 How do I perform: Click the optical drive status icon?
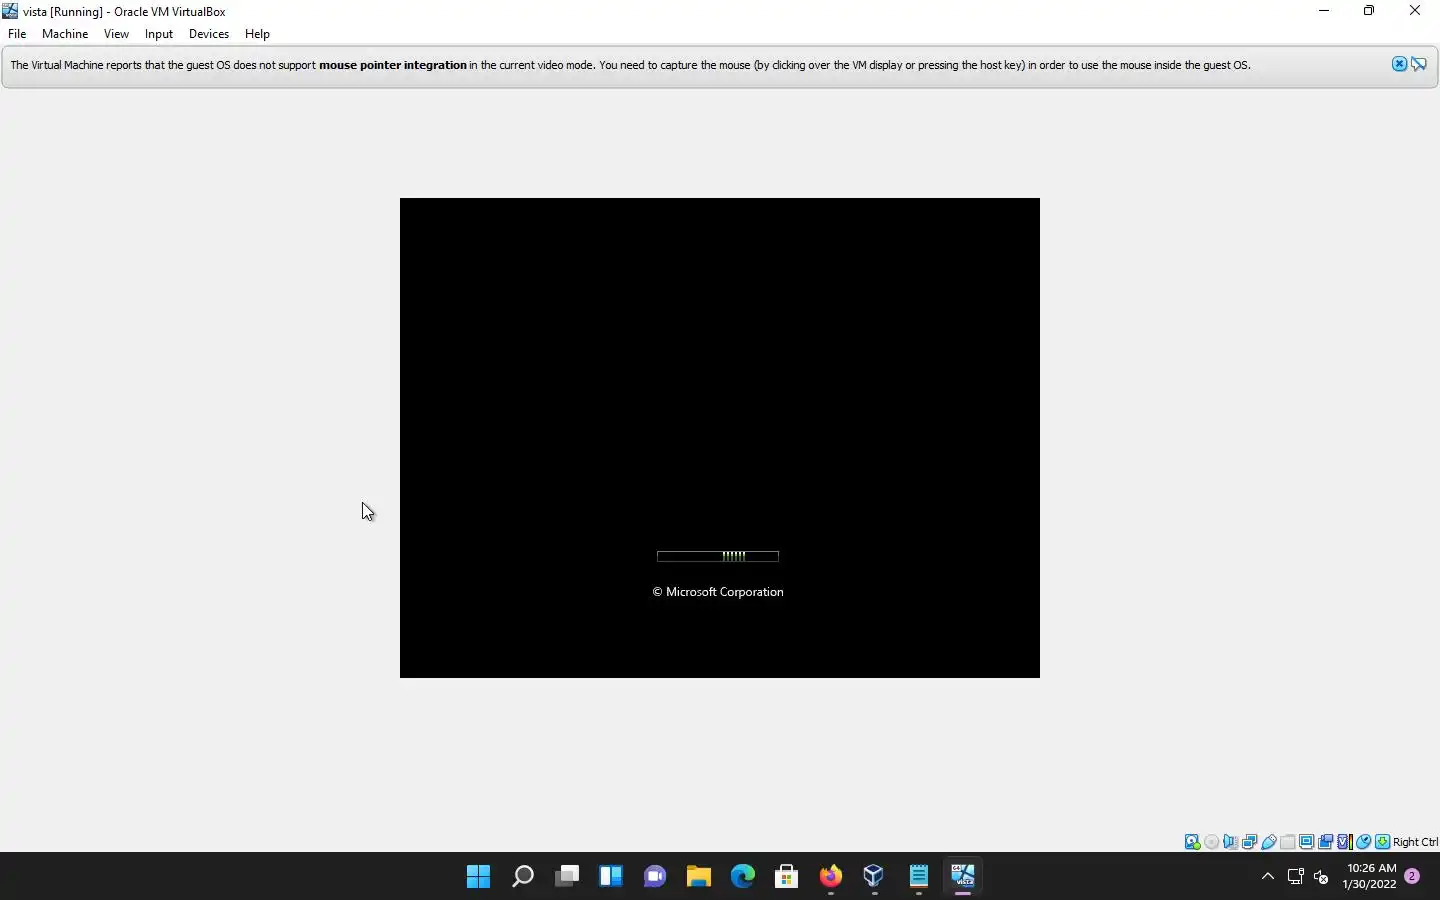pos(1212,842)
